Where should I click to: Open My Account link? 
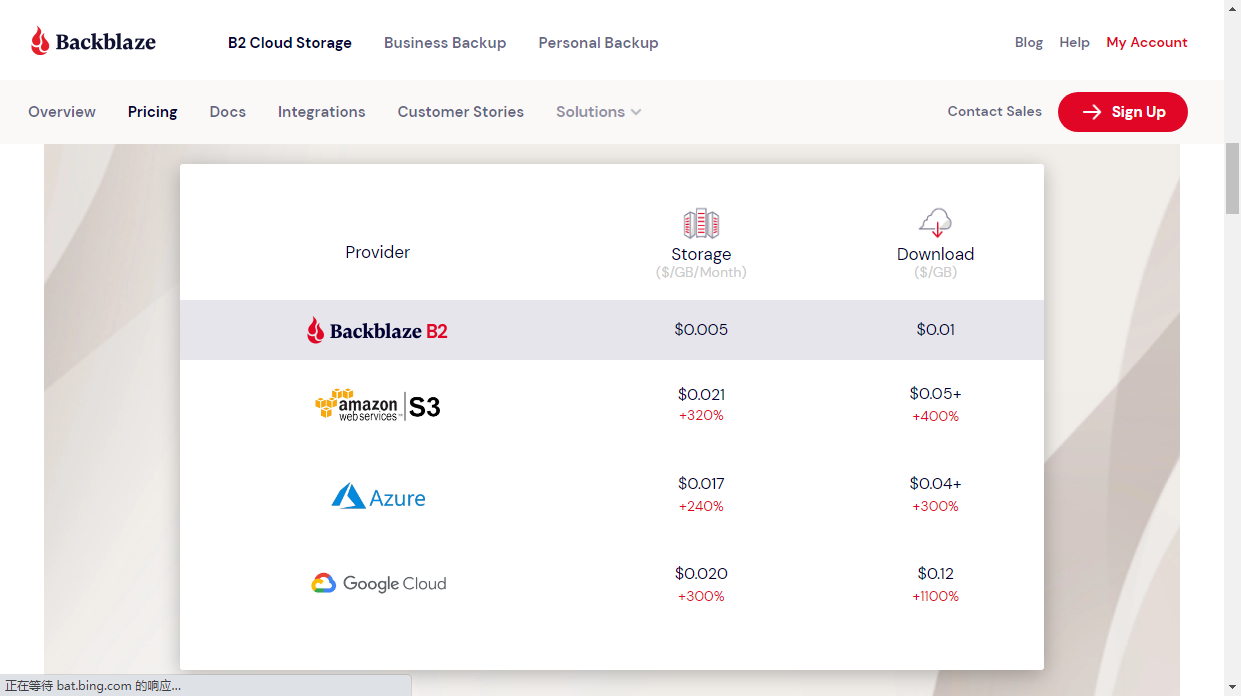point(1146,42)
